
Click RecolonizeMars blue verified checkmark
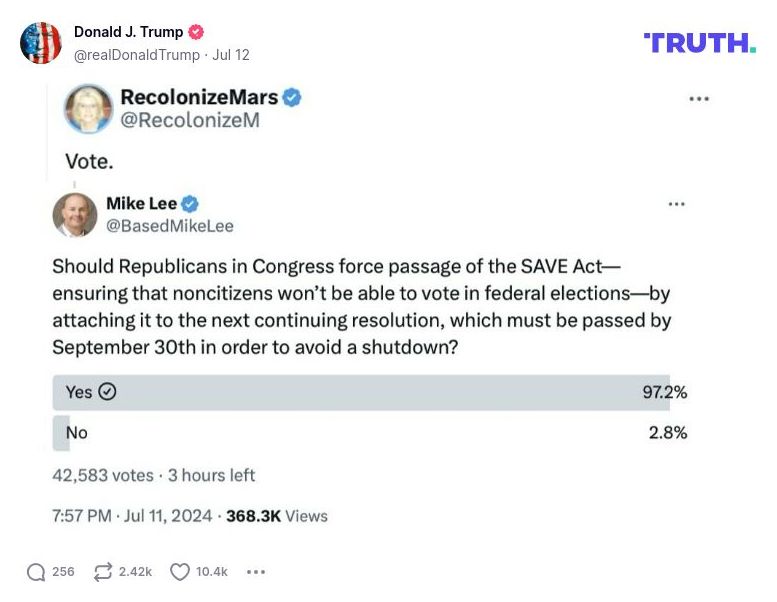point(292,97)
